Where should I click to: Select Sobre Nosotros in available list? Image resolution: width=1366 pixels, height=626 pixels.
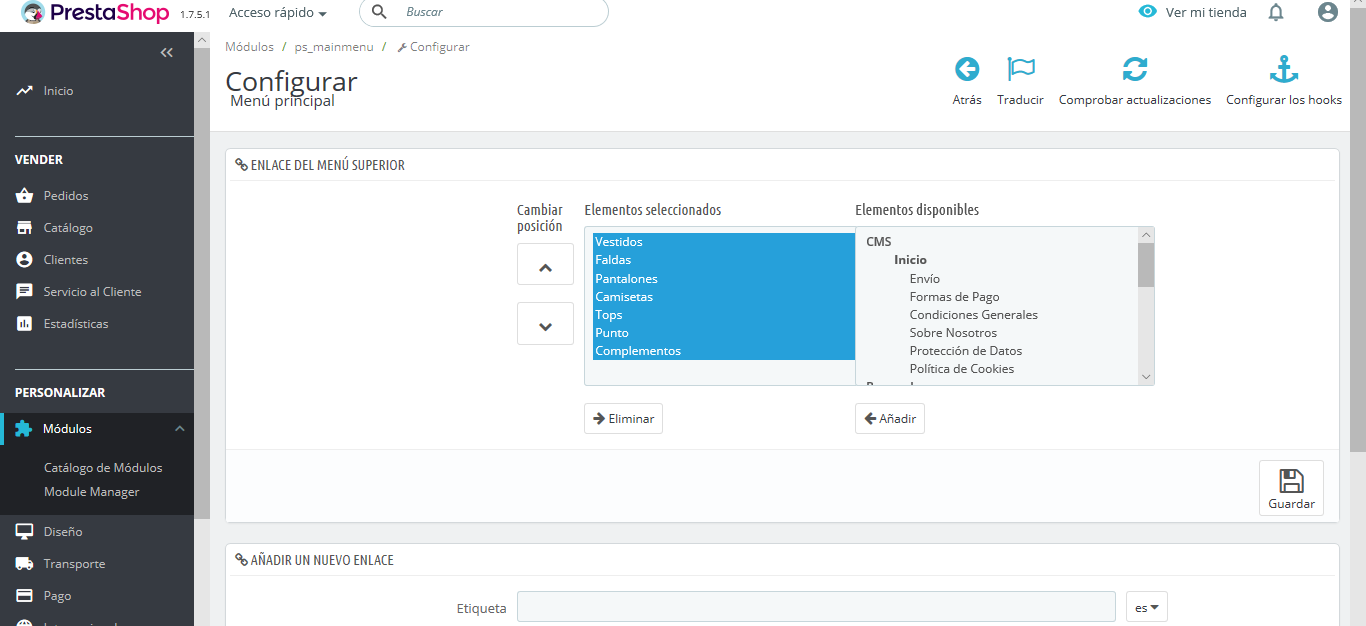pos(953,333)
